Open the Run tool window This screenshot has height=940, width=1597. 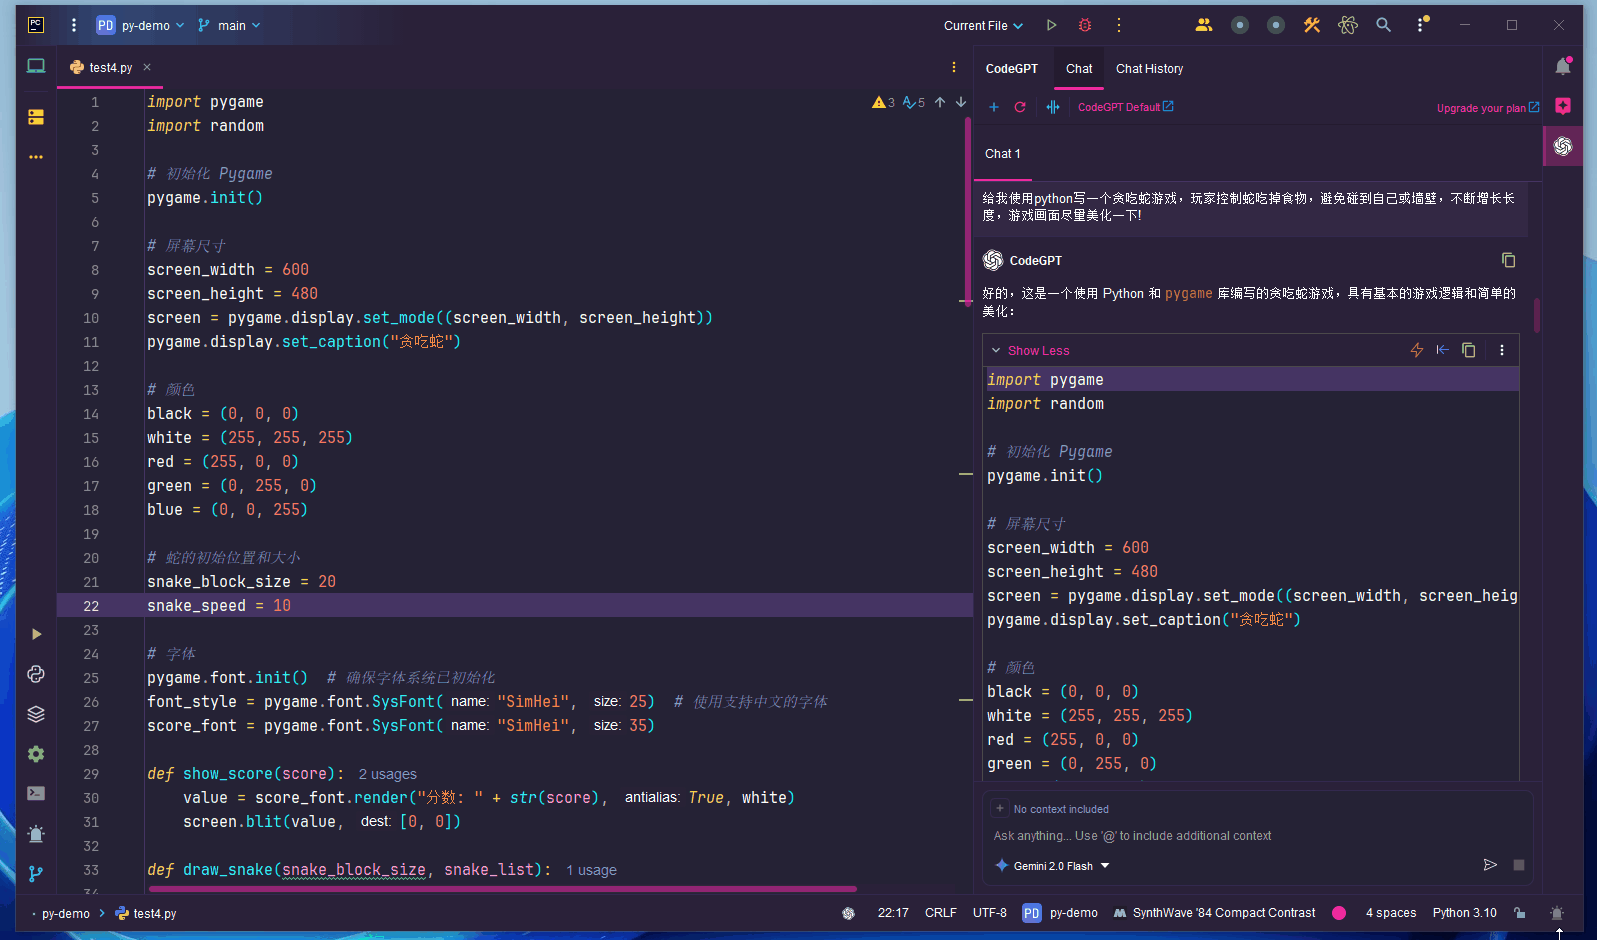[36, 634]
